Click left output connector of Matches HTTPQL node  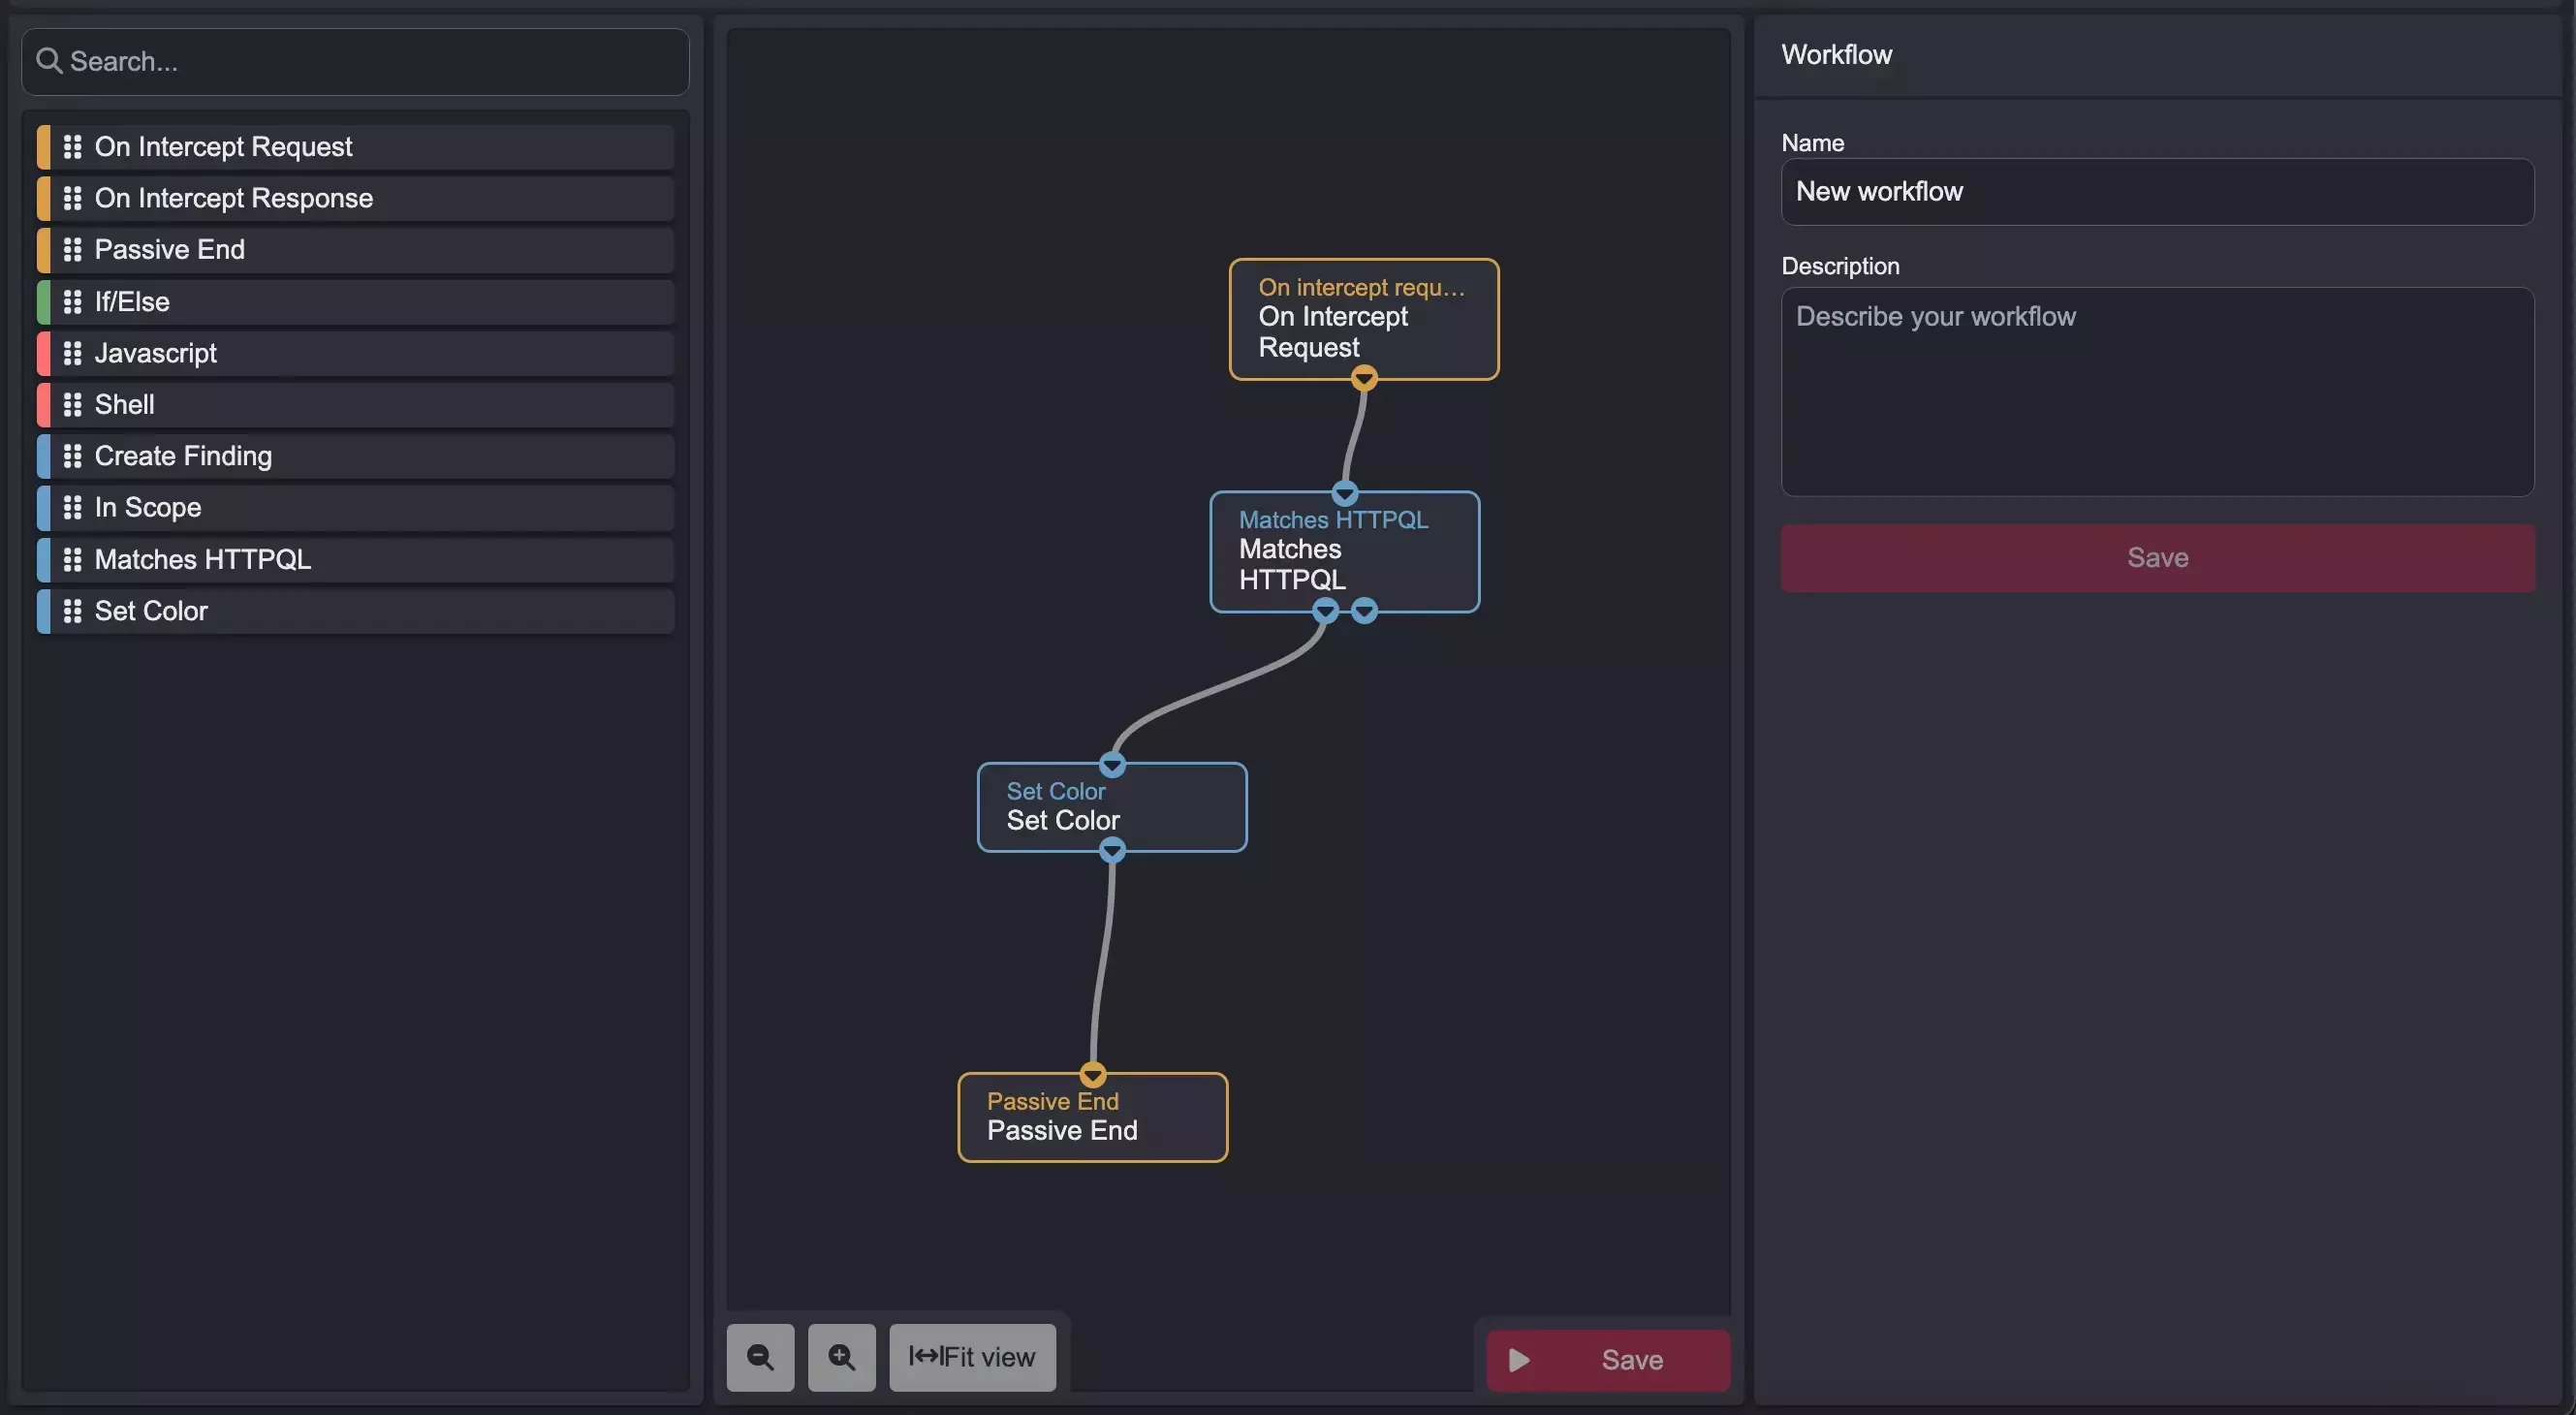click(1325, 611)
